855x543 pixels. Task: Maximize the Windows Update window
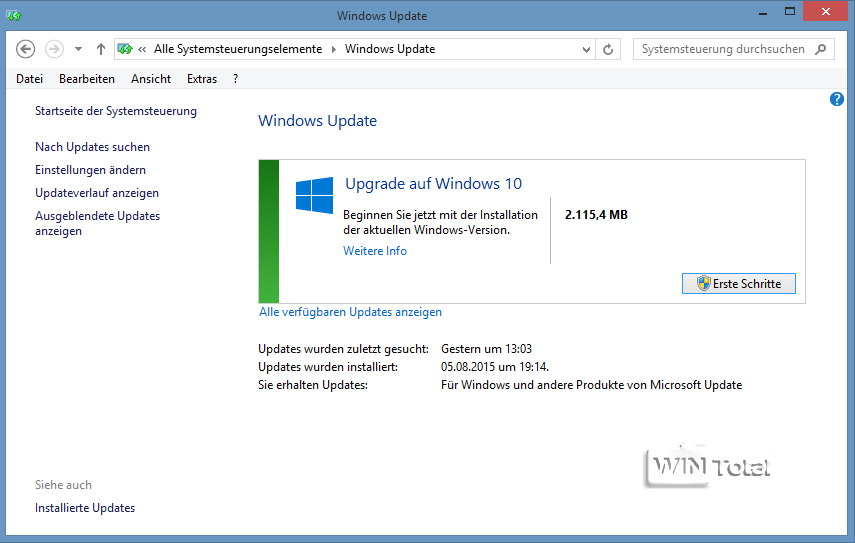click(x=790, y=11)
